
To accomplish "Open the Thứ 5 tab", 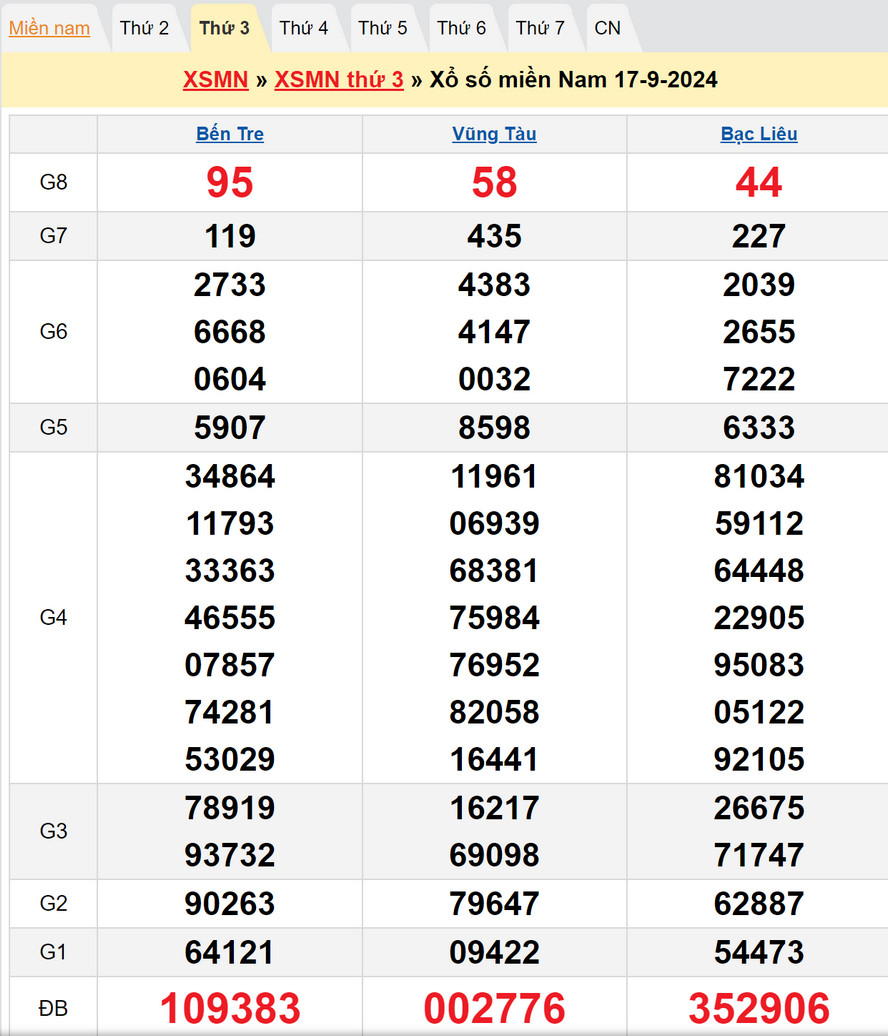I will point(383,28).
